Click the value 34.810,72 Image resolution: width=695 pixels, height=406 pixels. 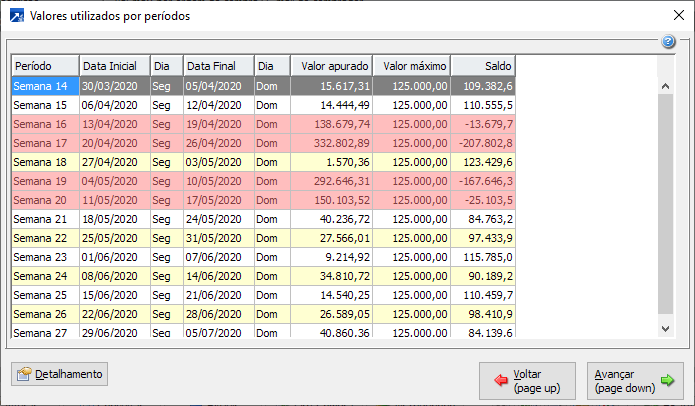[x=345, y=277]
